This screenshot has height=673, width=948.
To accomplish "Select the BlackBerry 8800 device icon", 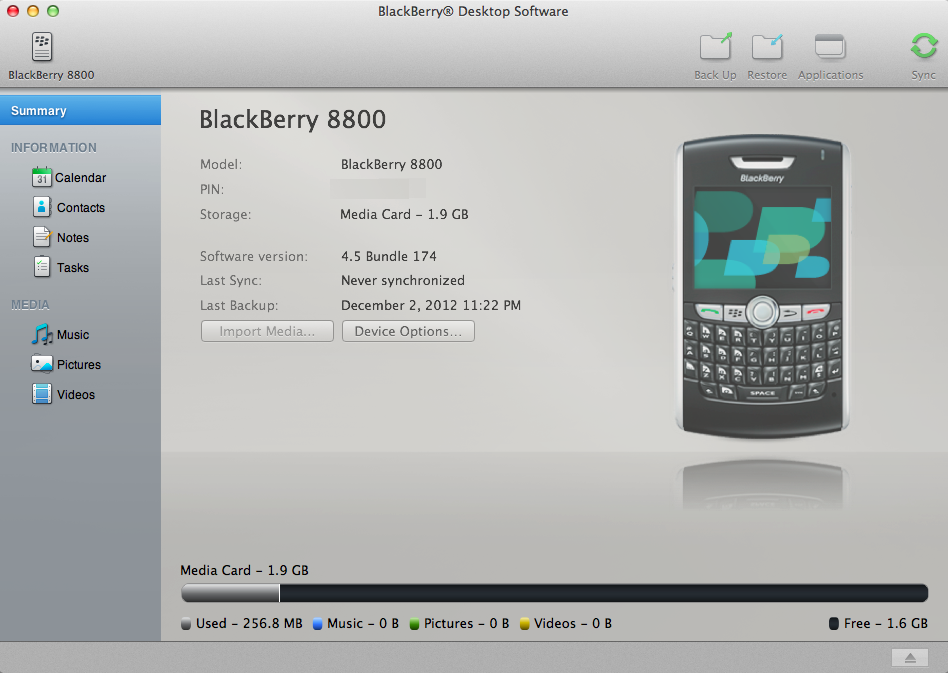I will (42, 47).
